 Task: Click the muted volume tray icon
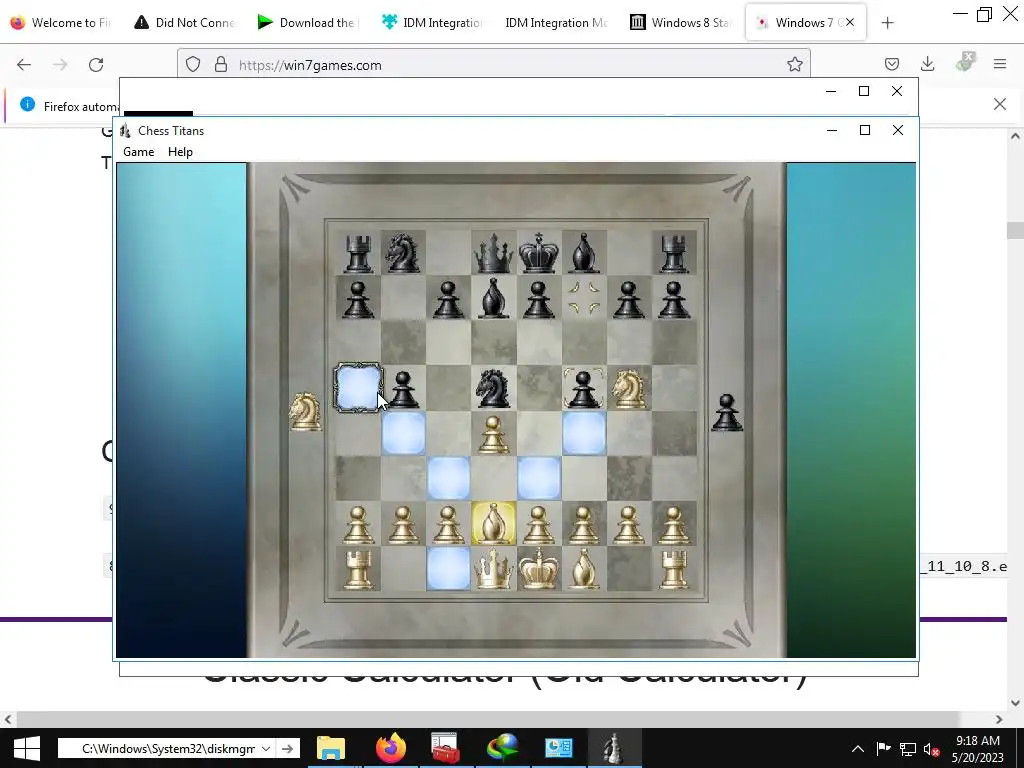(x=932, y=749)
